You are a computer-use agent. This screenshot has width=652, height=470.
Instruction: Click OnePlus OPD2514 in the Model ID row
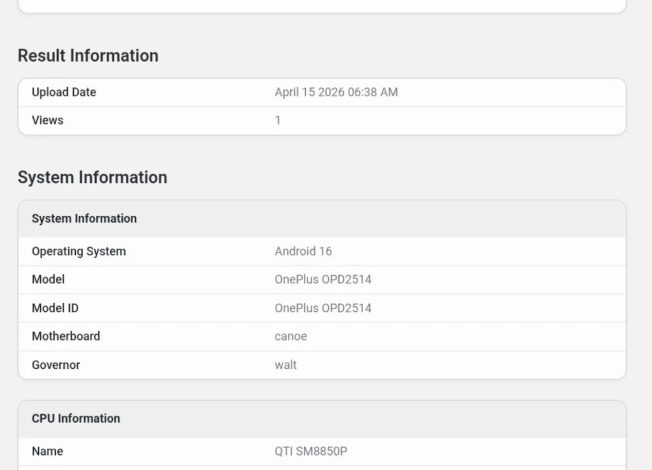click(323, 308)
